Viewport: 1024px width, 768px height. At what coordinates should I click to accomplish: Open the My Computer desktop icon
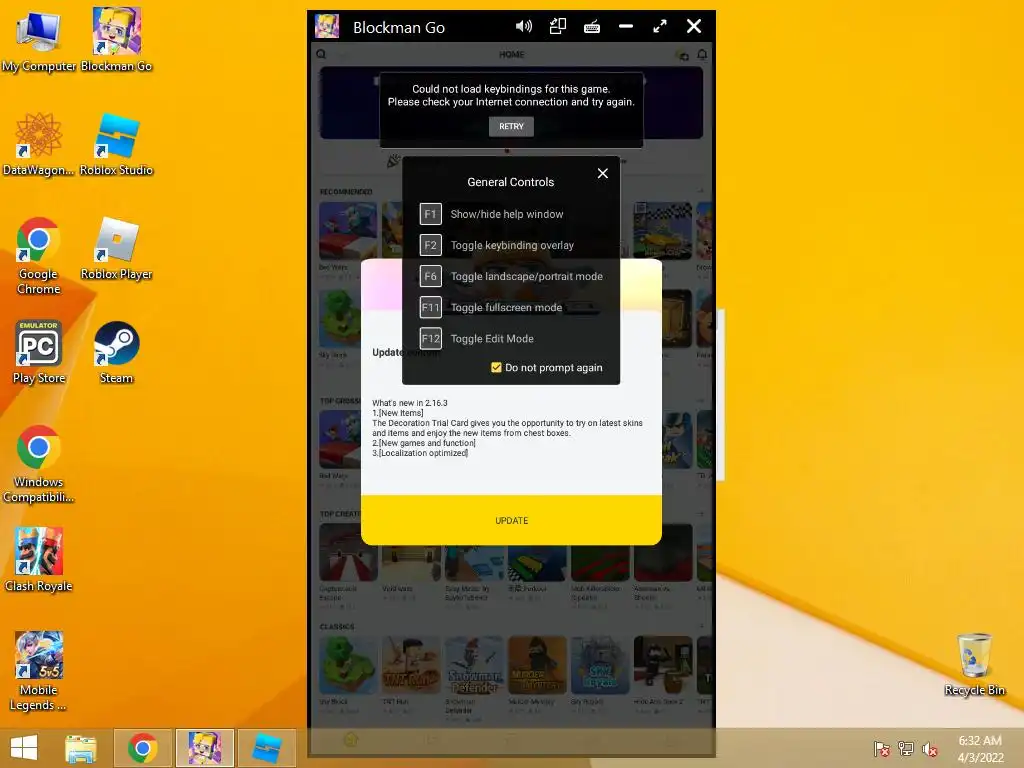point(39,40)
